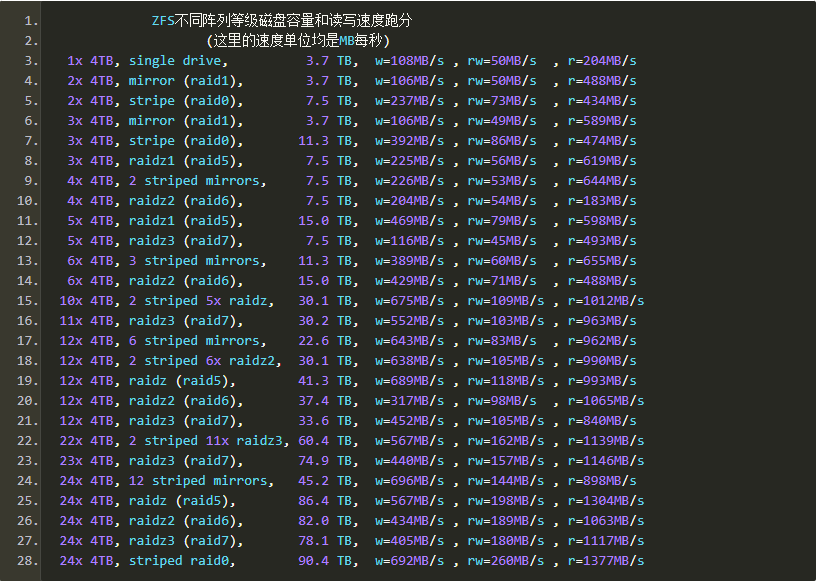Select the '12x 4TB, 6 striped mirrors' row

(x=170, y=340)
